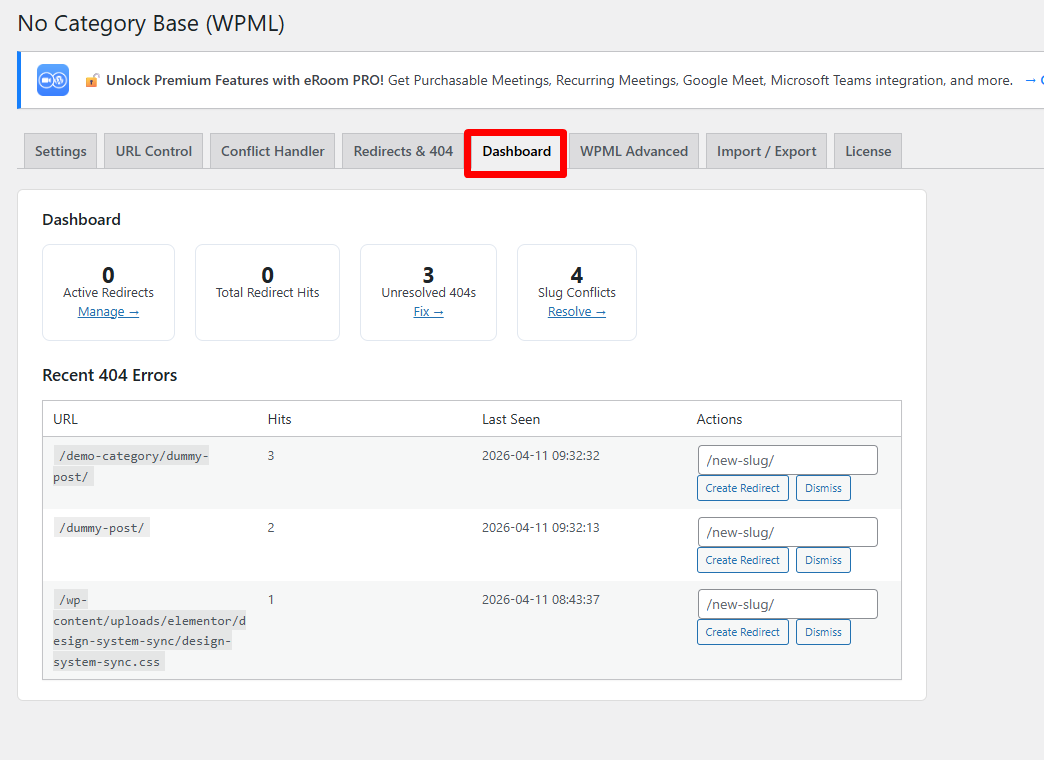1044x760 pixels.
Task: Open the WPML Advanced tab
Action: pyautogui.click(x=634, y=151)
